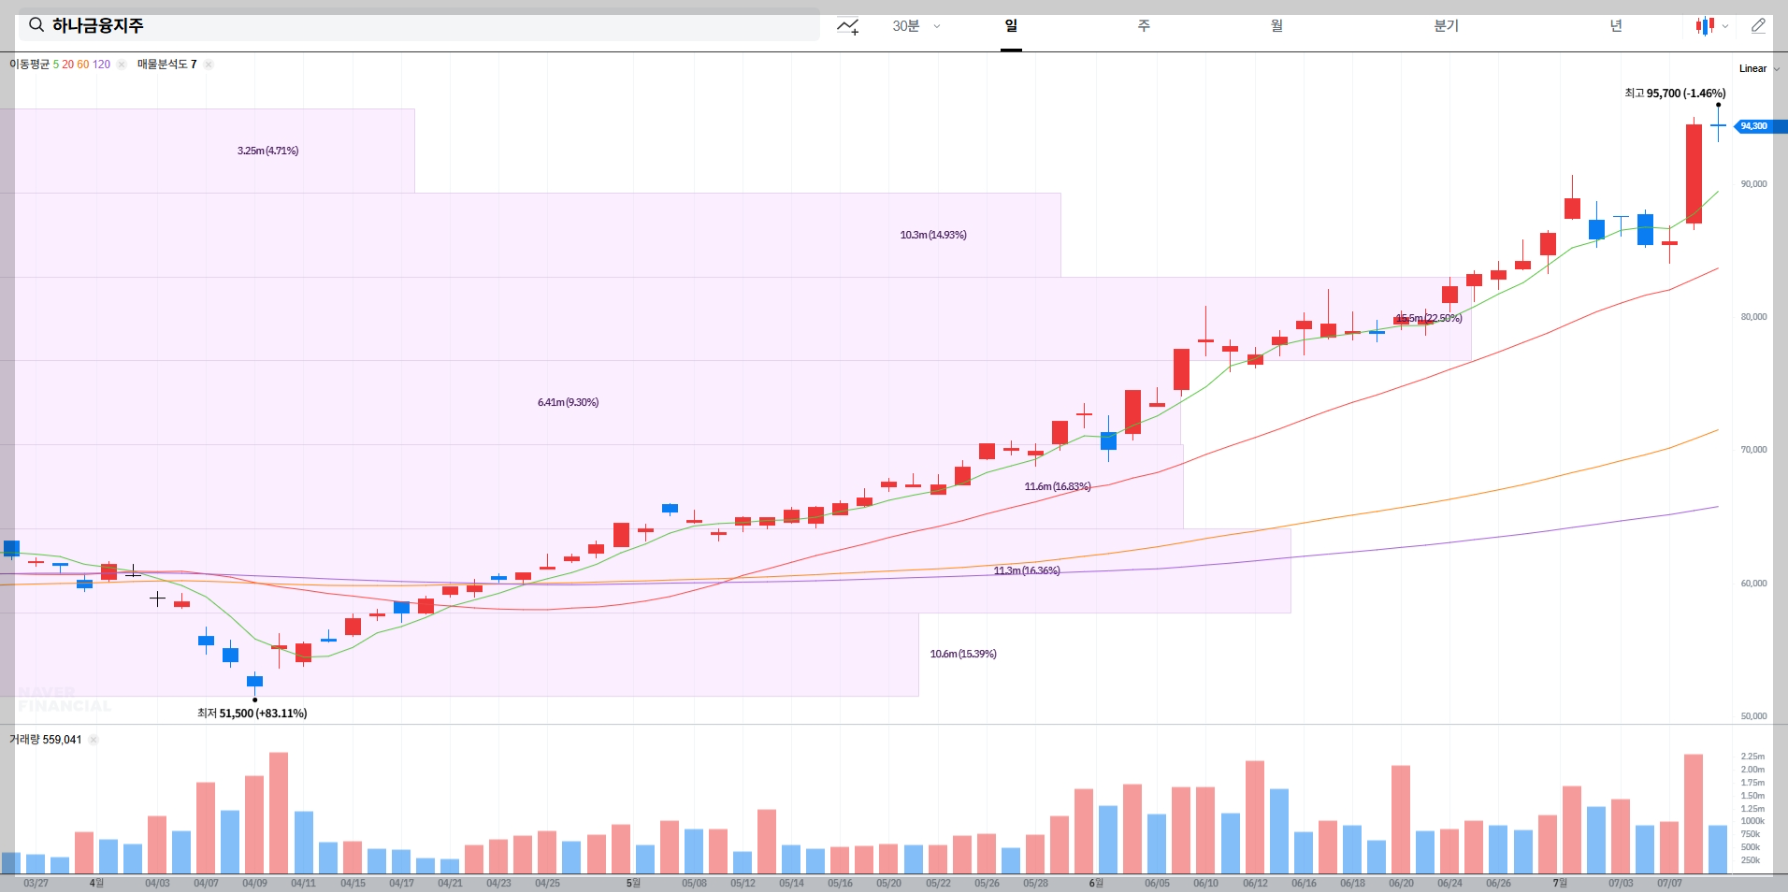Click the 90,000 price axis label
The image size is (1788, 892).
click(x=1754, y=184)
